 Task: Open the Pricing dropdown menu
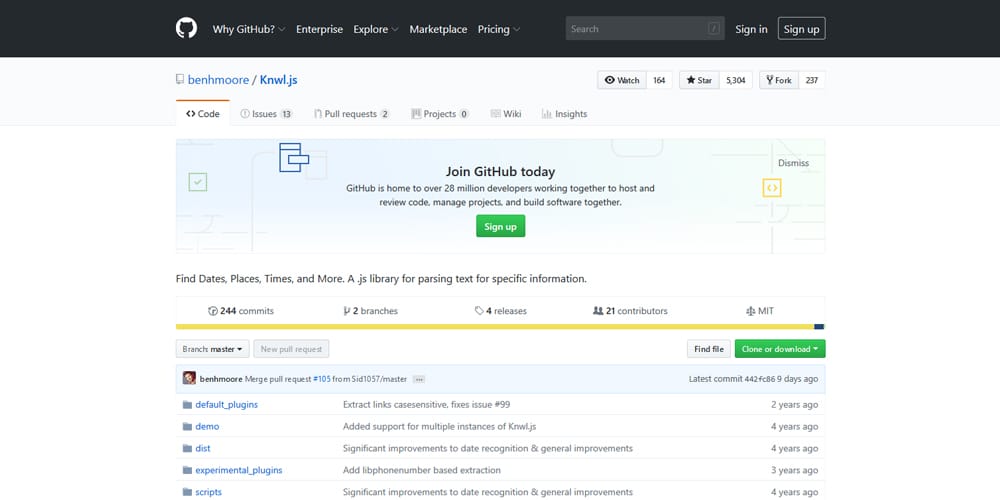click(x=499, y=29)
